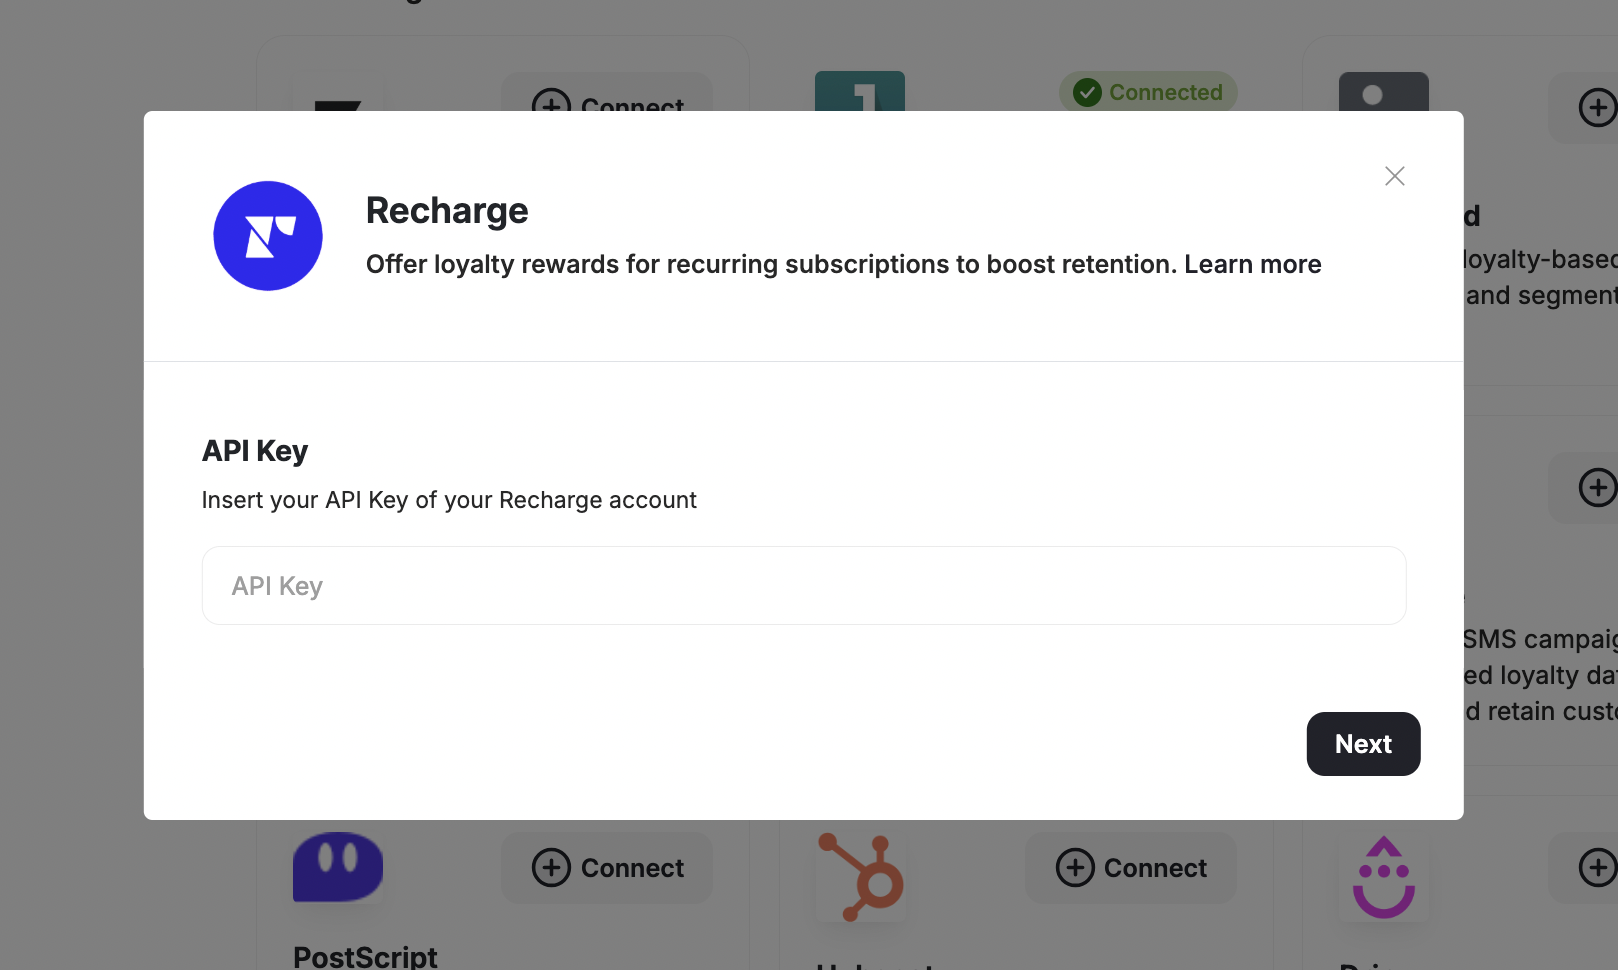Click the Connected status badge behind the dialog
The image size is (1618, 970).
(1148, 92)
